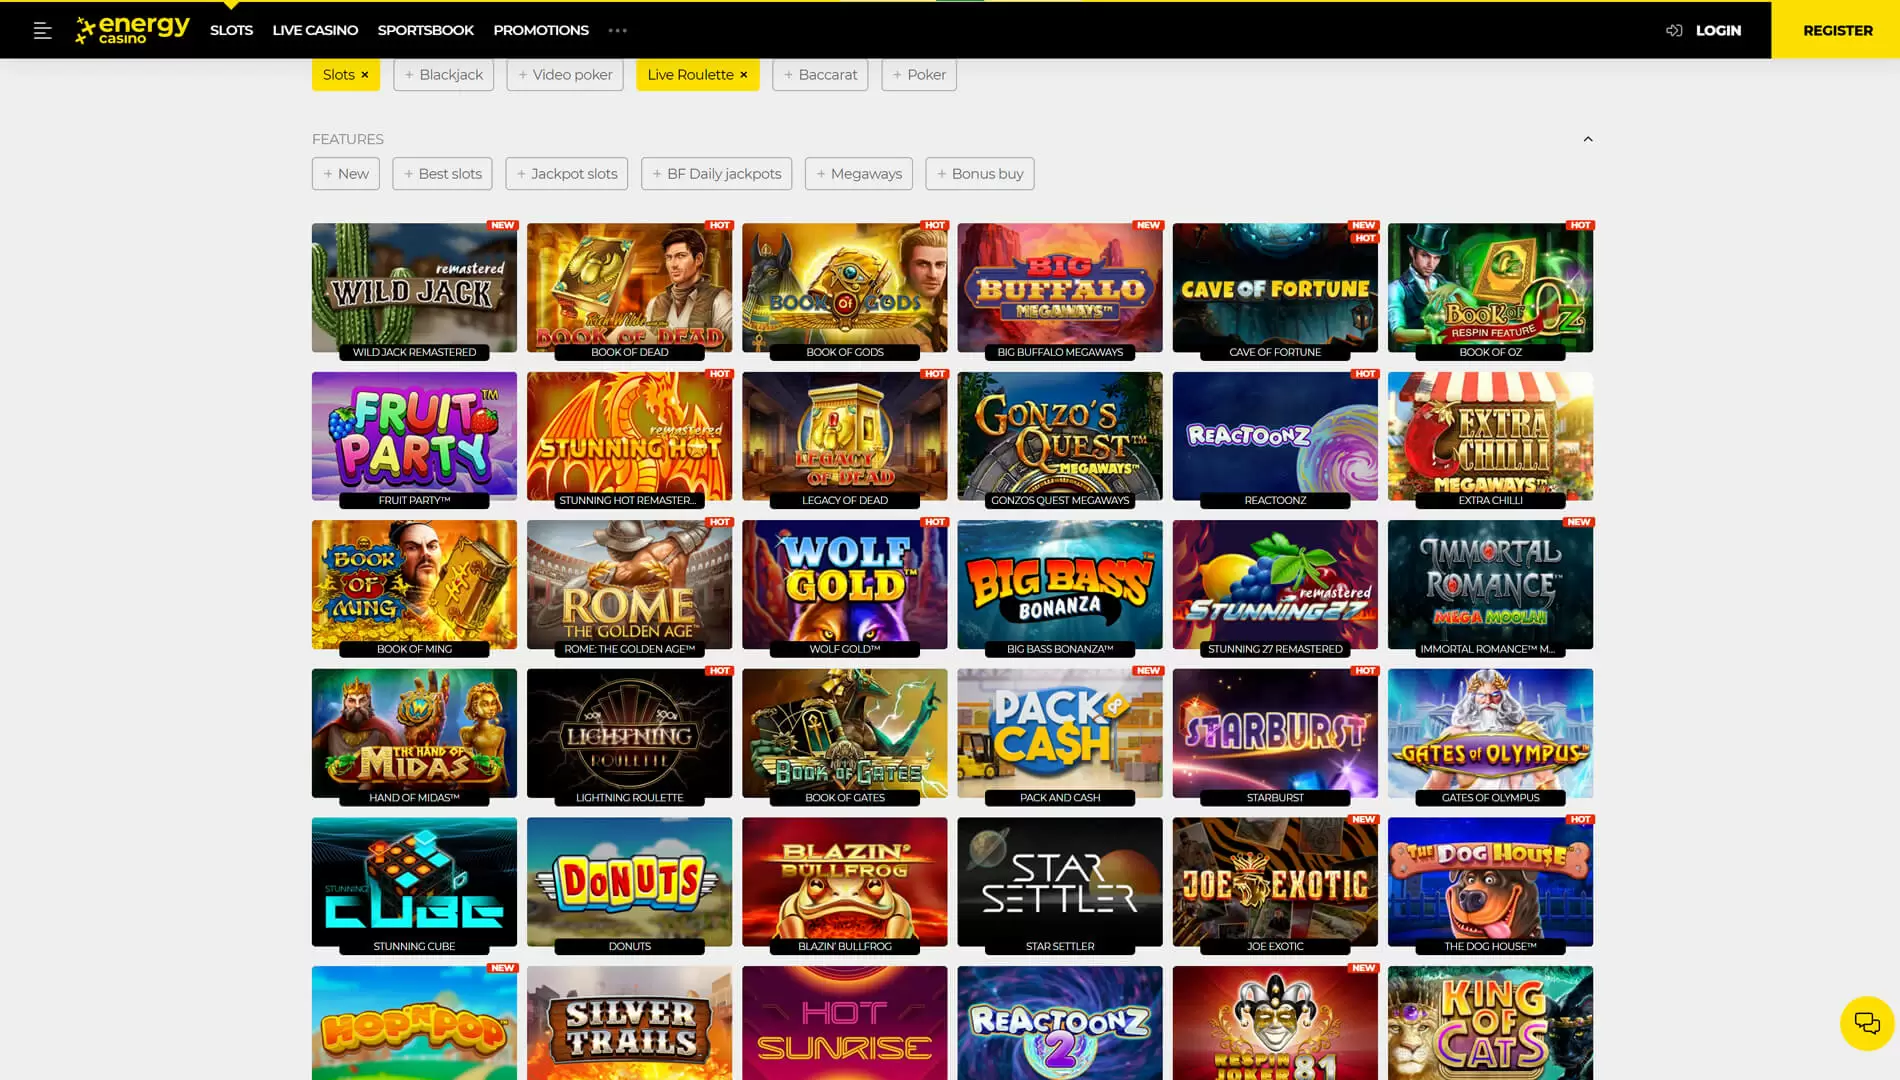Remove Live Roulette filter via x icon
Viewport: 1900px width, 1080px height.
[x=744, y=75]
